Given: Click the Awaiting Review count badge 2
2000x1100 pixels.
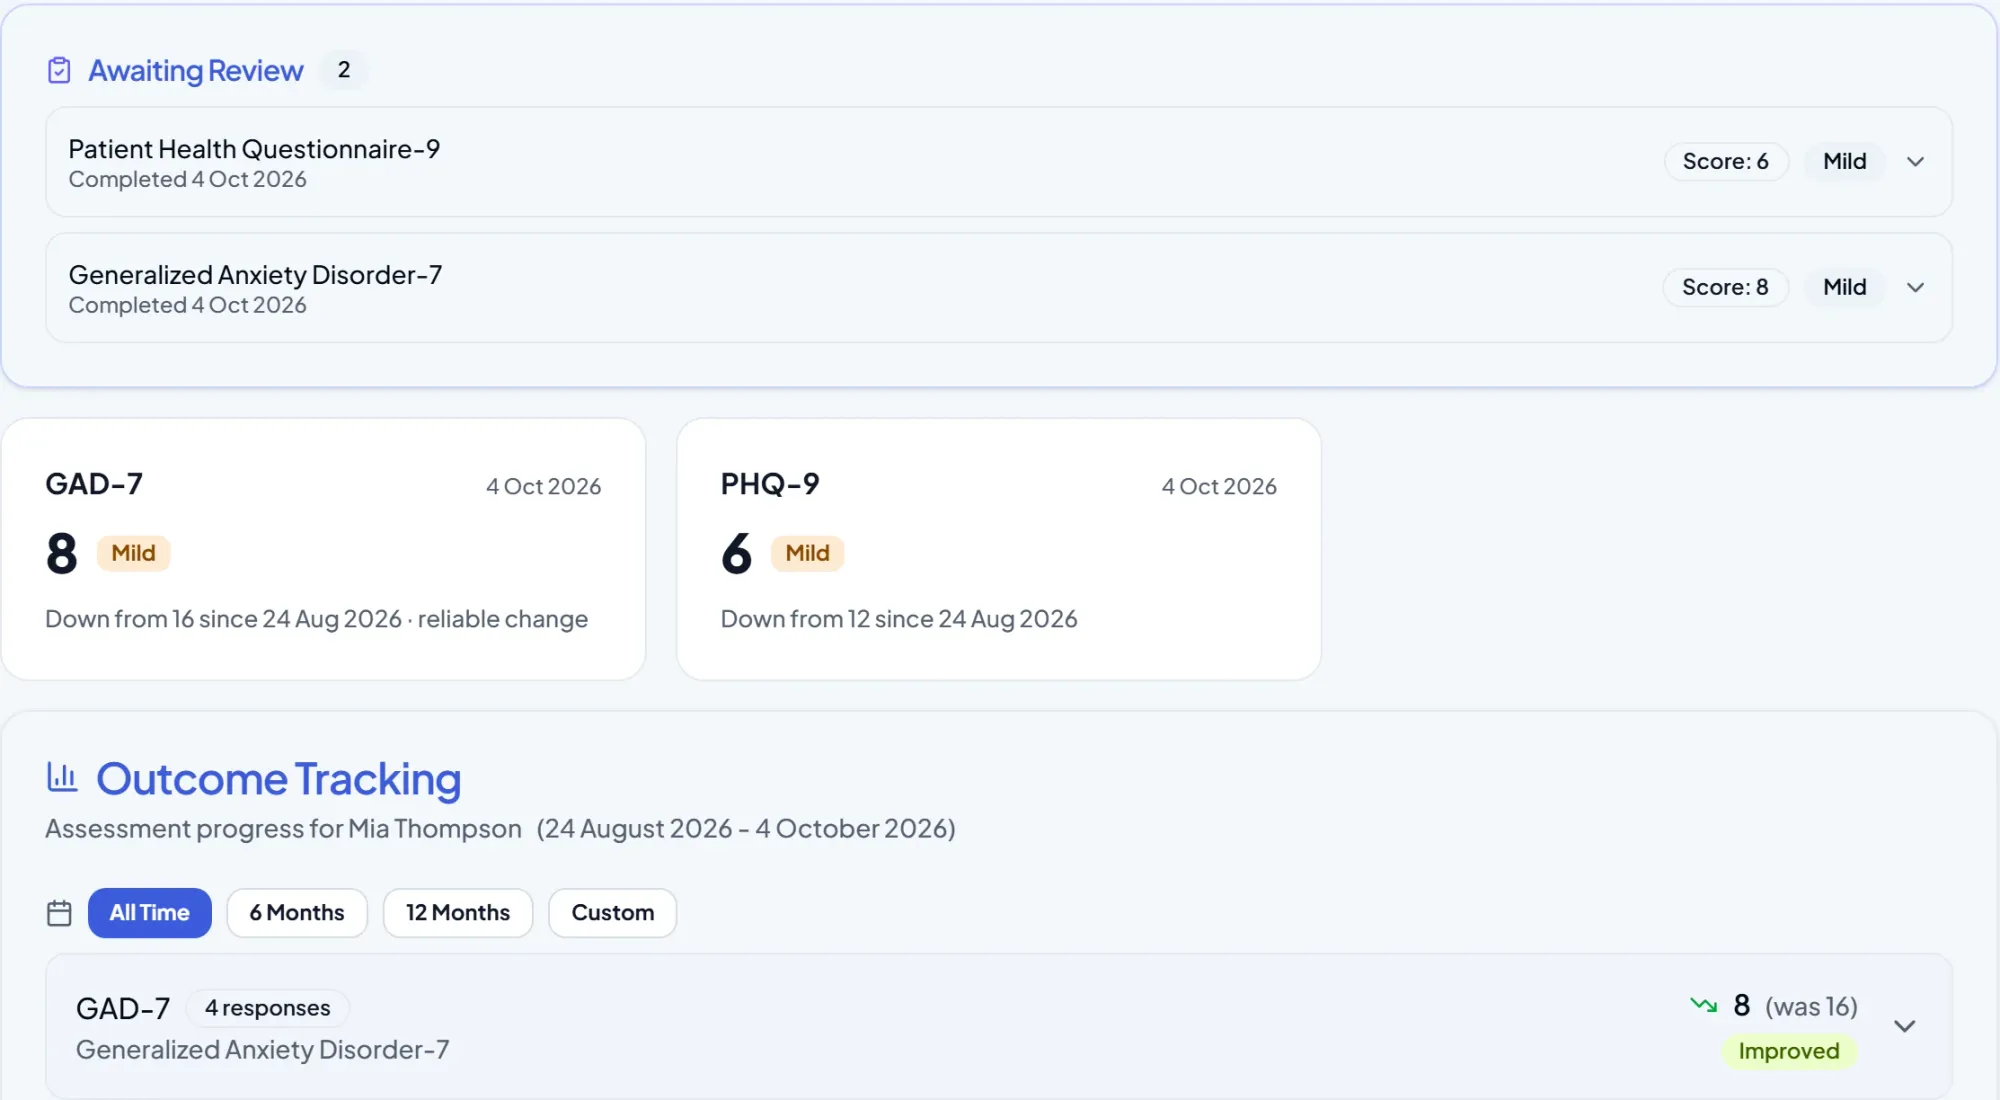Looking at the screenshot, I should coord(344,70).
